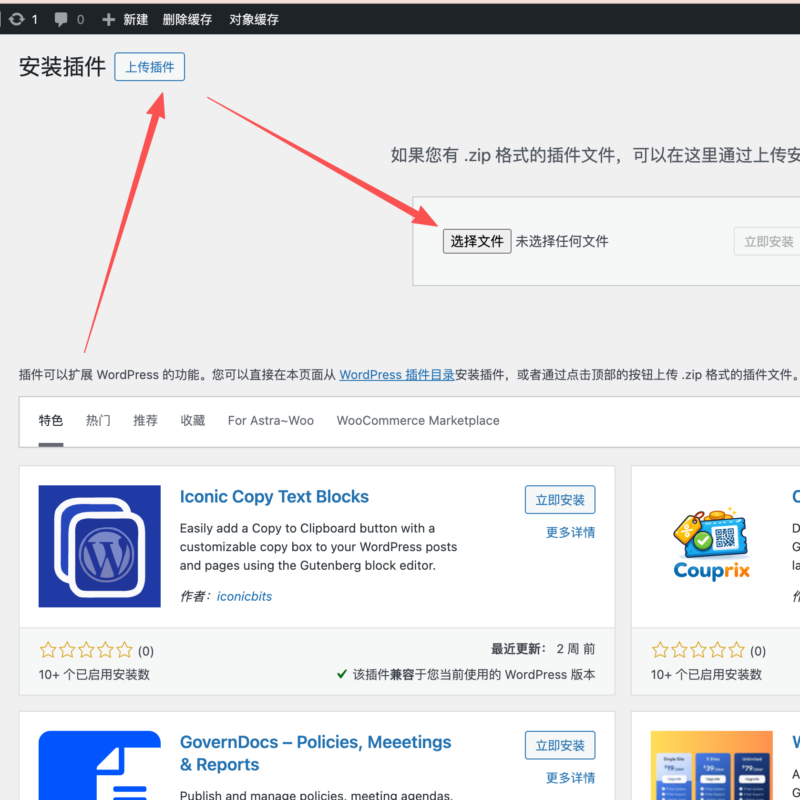Click the updates refresh icon in admin bar
Image resolution: width=800 pixels, height=800 pixels.
pyautogui.click(x=16, y=19)
